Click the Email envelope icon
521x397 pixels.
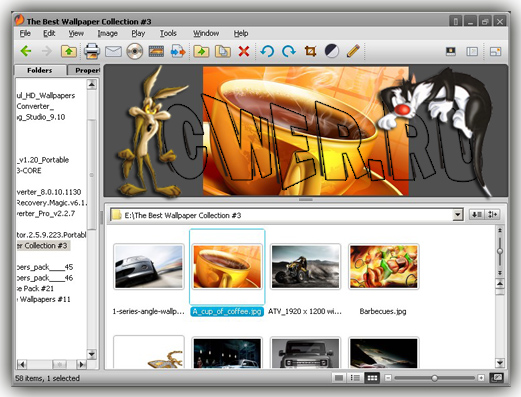113,51
